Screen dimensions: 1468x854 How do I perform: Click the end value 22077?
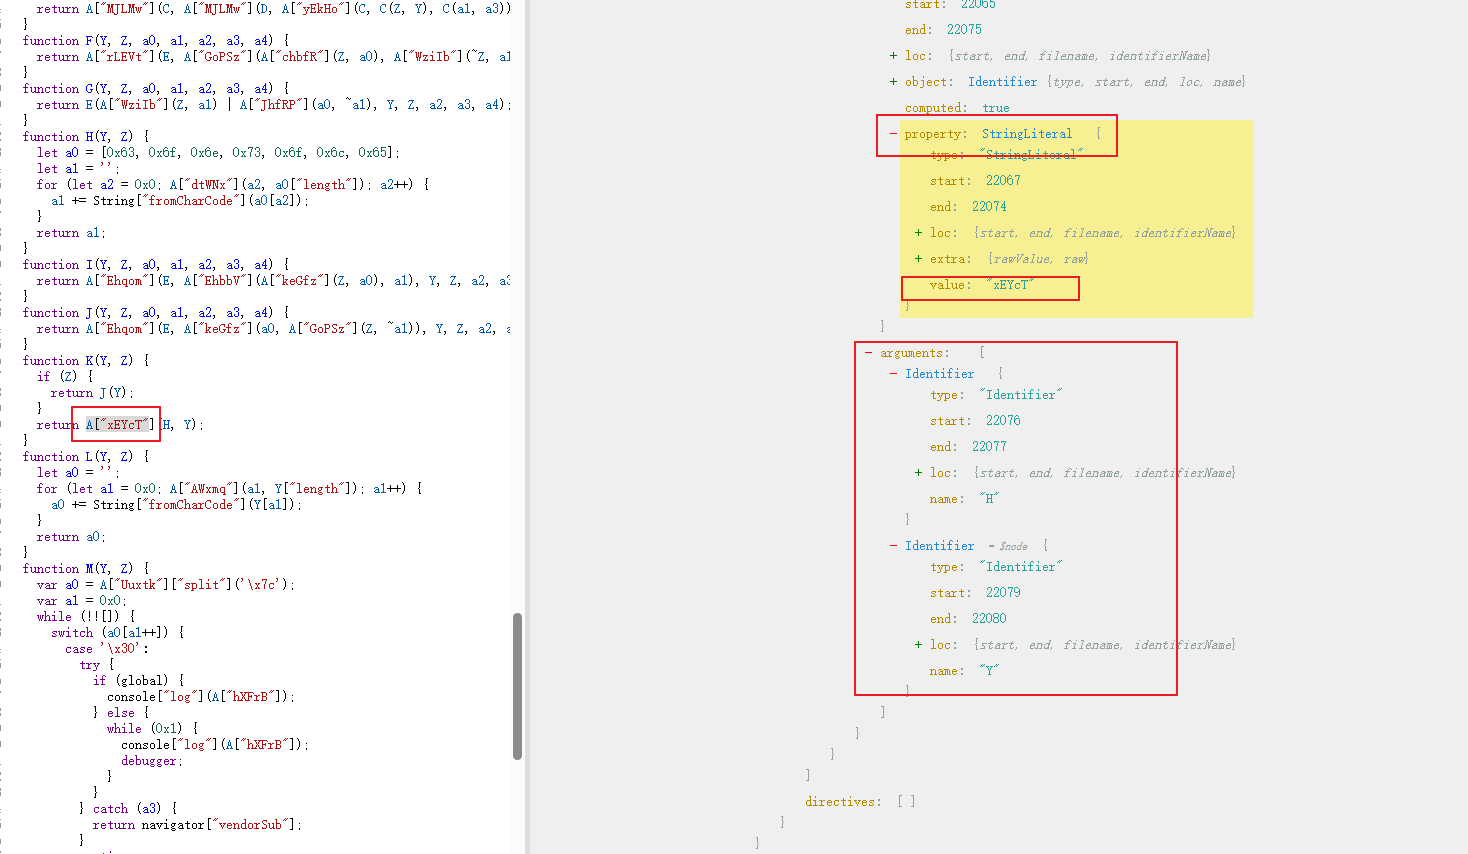pos(989,447)
